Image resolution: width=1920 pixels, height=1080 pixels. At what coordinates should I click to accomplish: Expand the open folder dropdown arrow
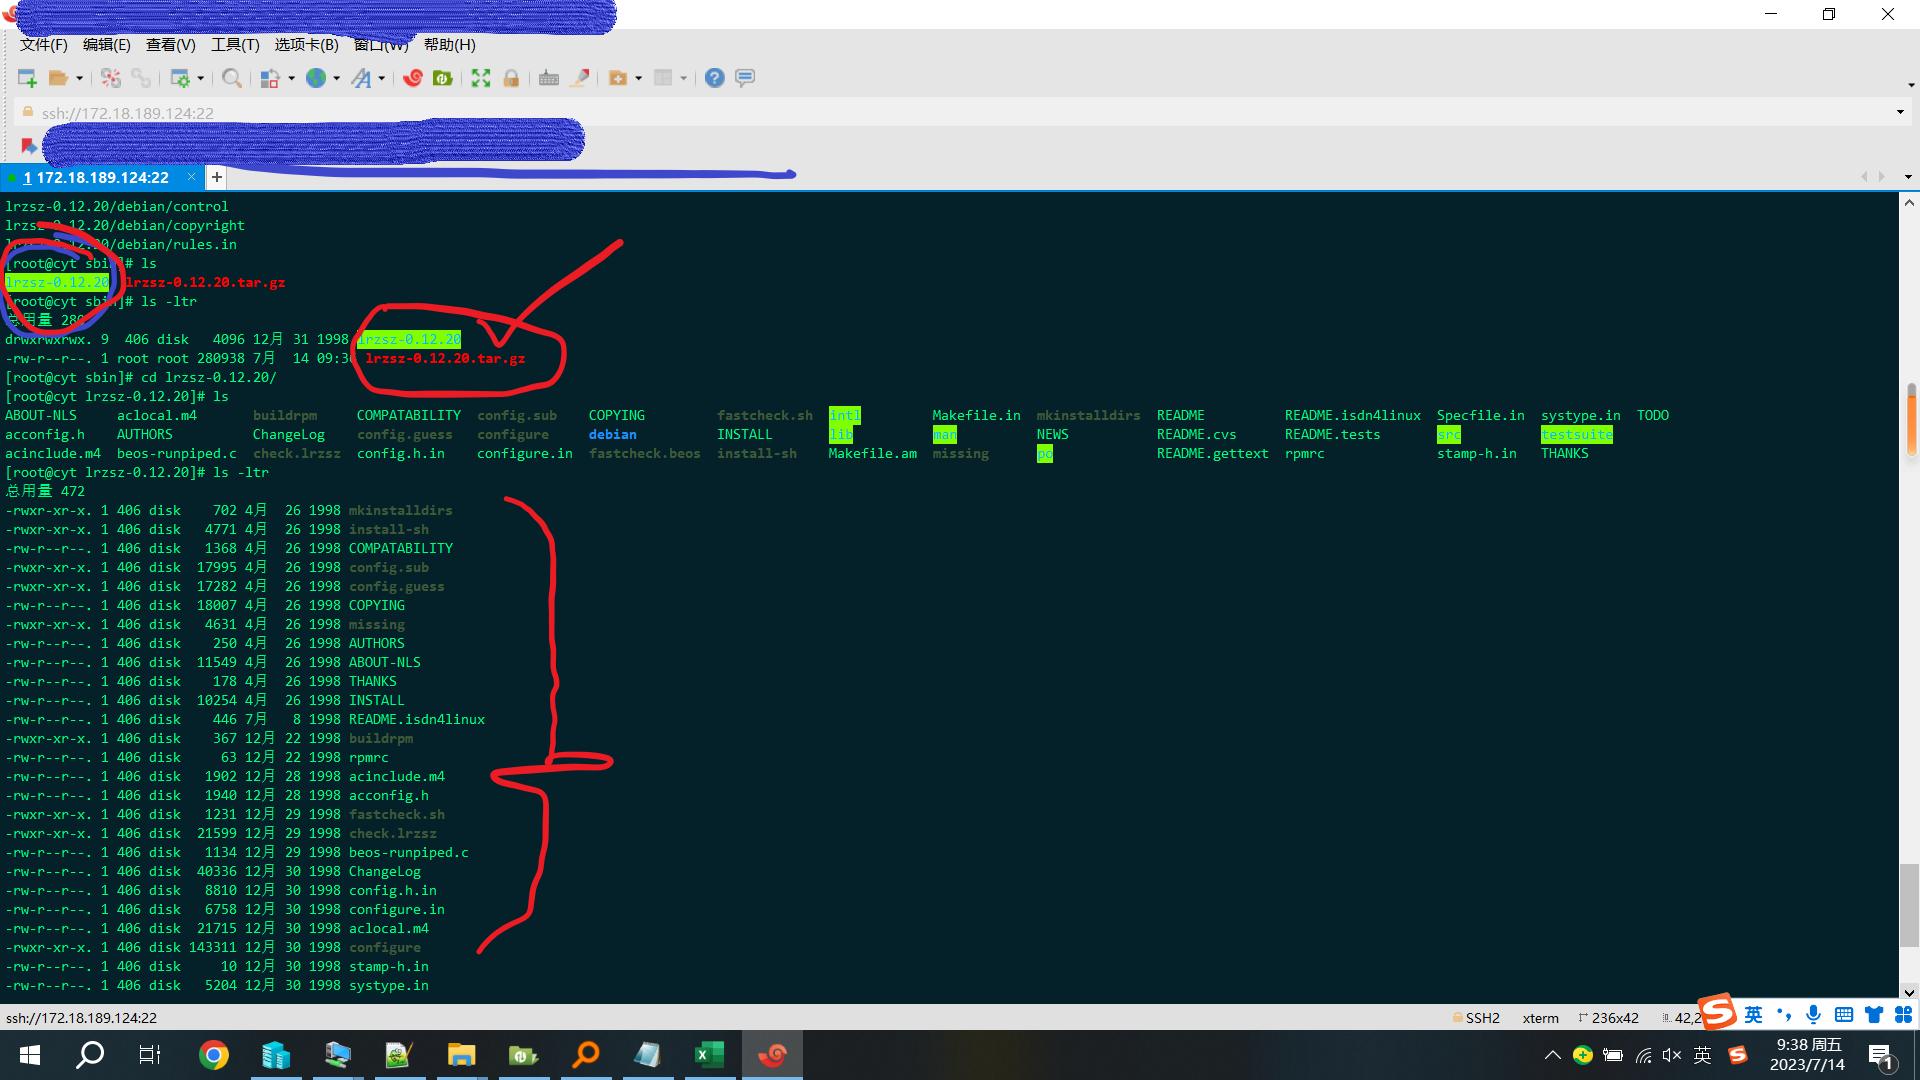[80, 78]
